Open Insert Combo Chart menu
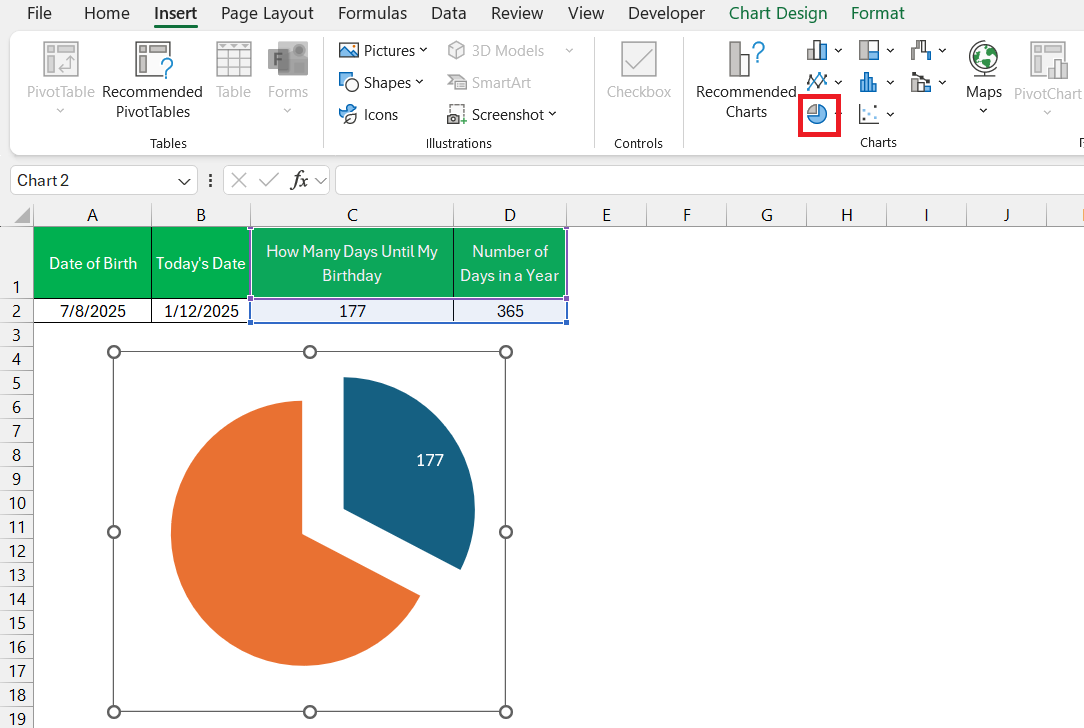This screenshot has height=728, width=1084. [928, 82]
